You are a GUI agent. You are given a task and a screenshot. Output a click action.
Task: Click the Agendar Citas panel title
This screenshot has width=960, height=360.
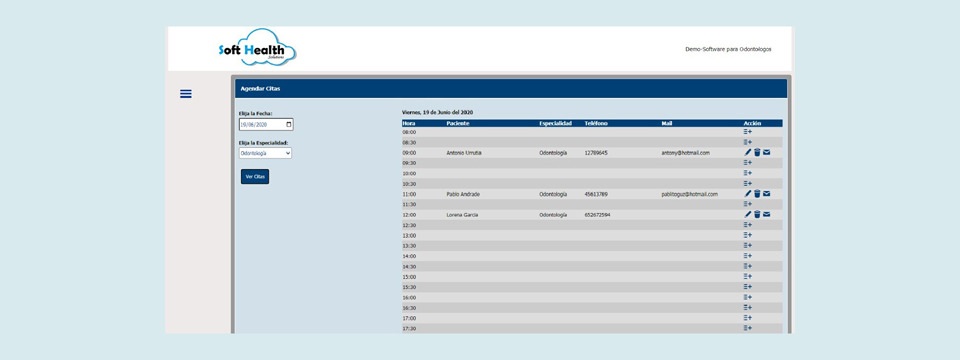point(260,89)
